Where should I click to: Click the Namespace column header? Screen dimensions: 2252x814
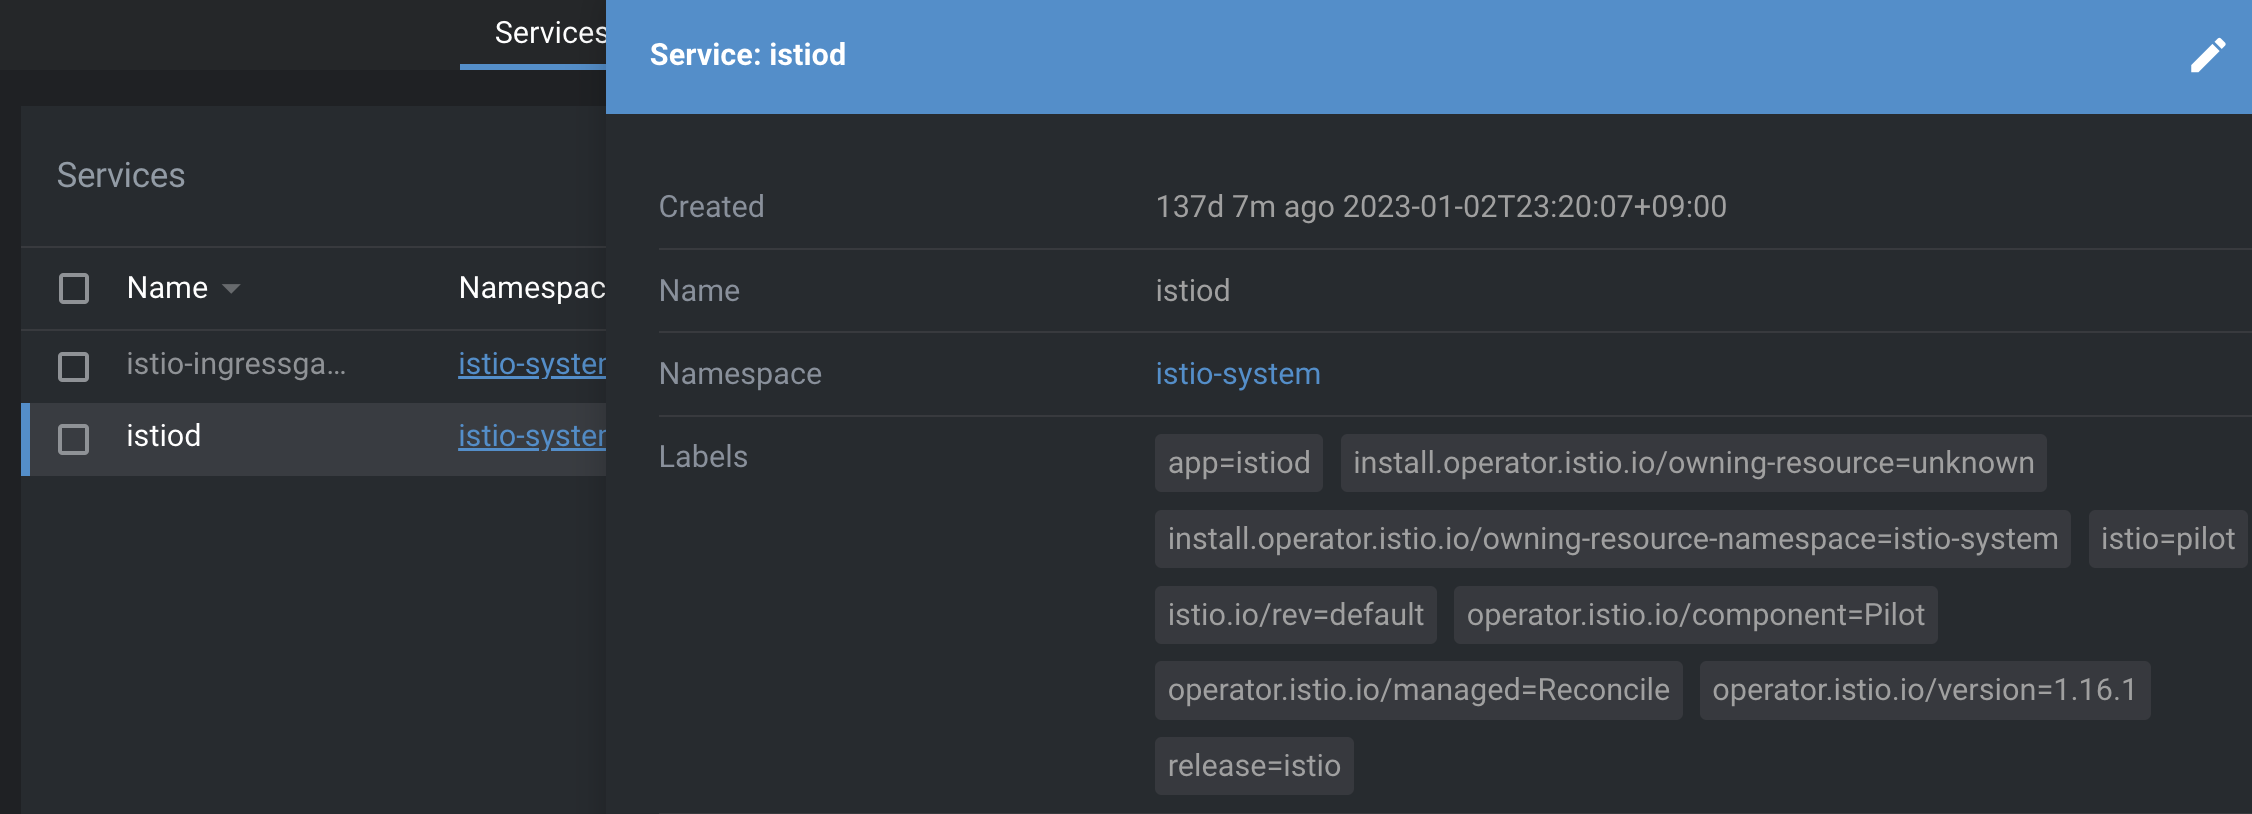point(532,288)
